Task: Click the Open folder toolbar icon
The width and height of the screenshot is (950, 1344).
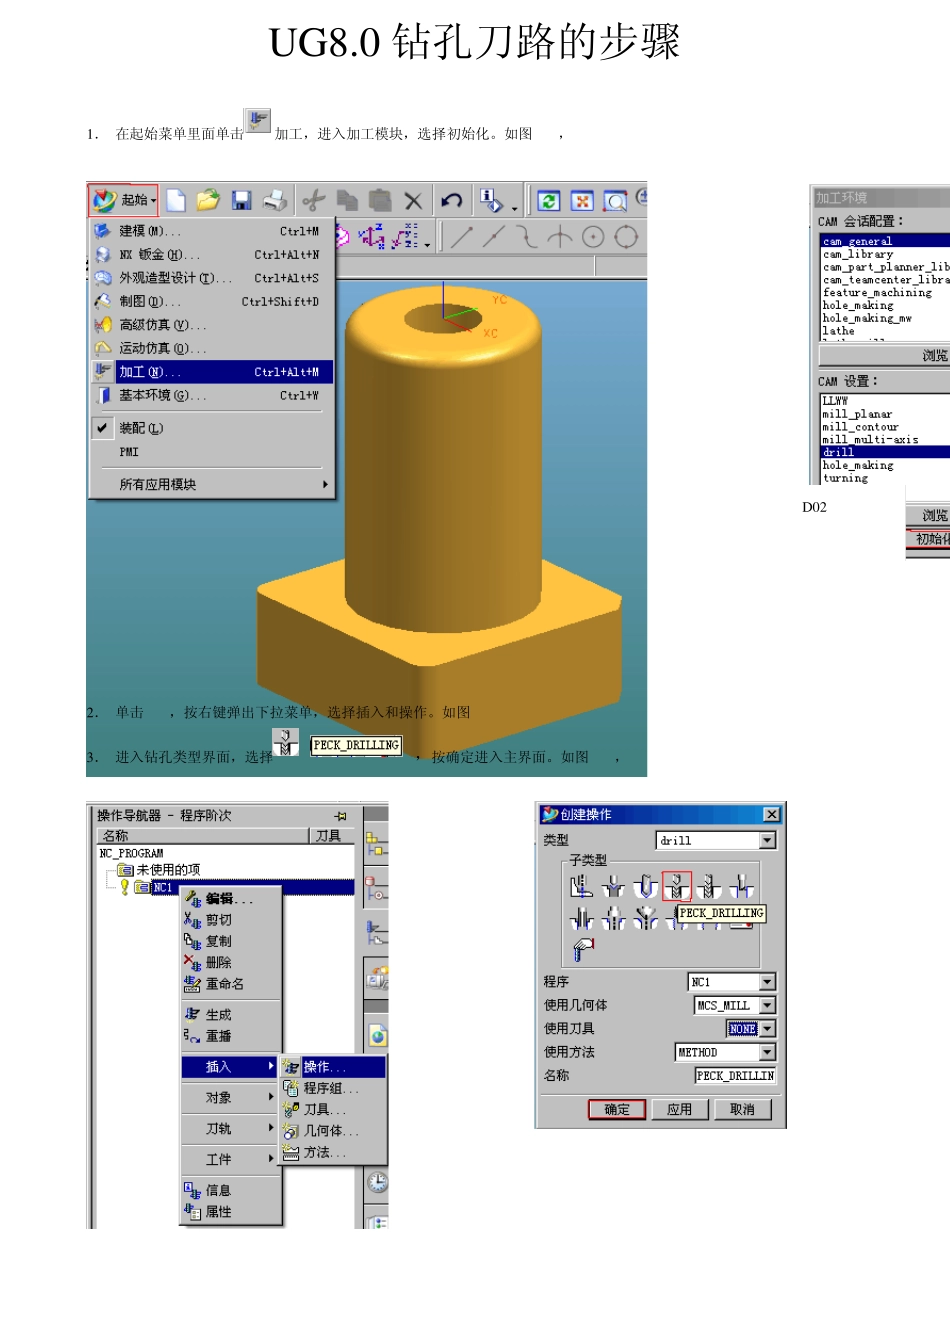Action: pyautogui.click(x=208, y=201)
